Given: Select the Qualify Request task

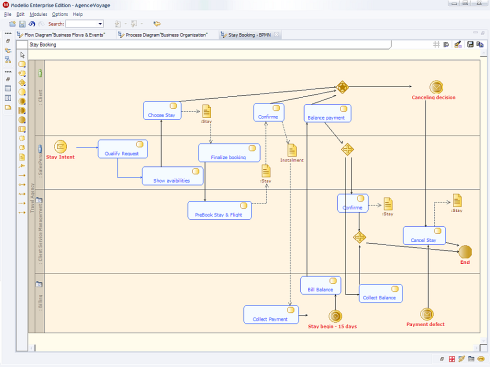Looking at the screenshot, I should (x=123, y=149).
